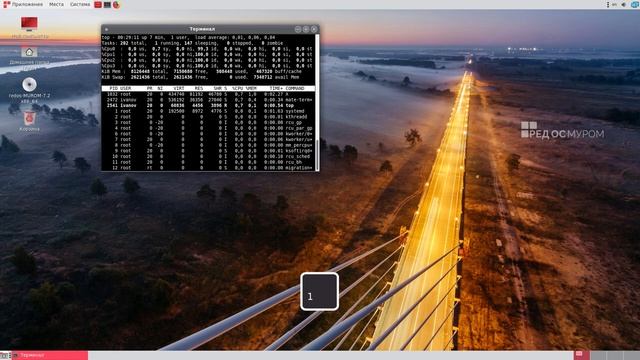The image size is (640, 360).
Task: Click the Терминал window menu icon in its title bar
Action: pos(107,29)
